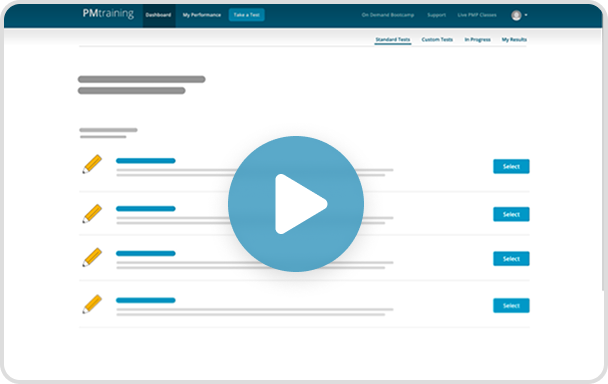This screenshot has width=608, height=384.
Task: Expand the account dropdown arrow beside avatar
Action: point(526,15)
